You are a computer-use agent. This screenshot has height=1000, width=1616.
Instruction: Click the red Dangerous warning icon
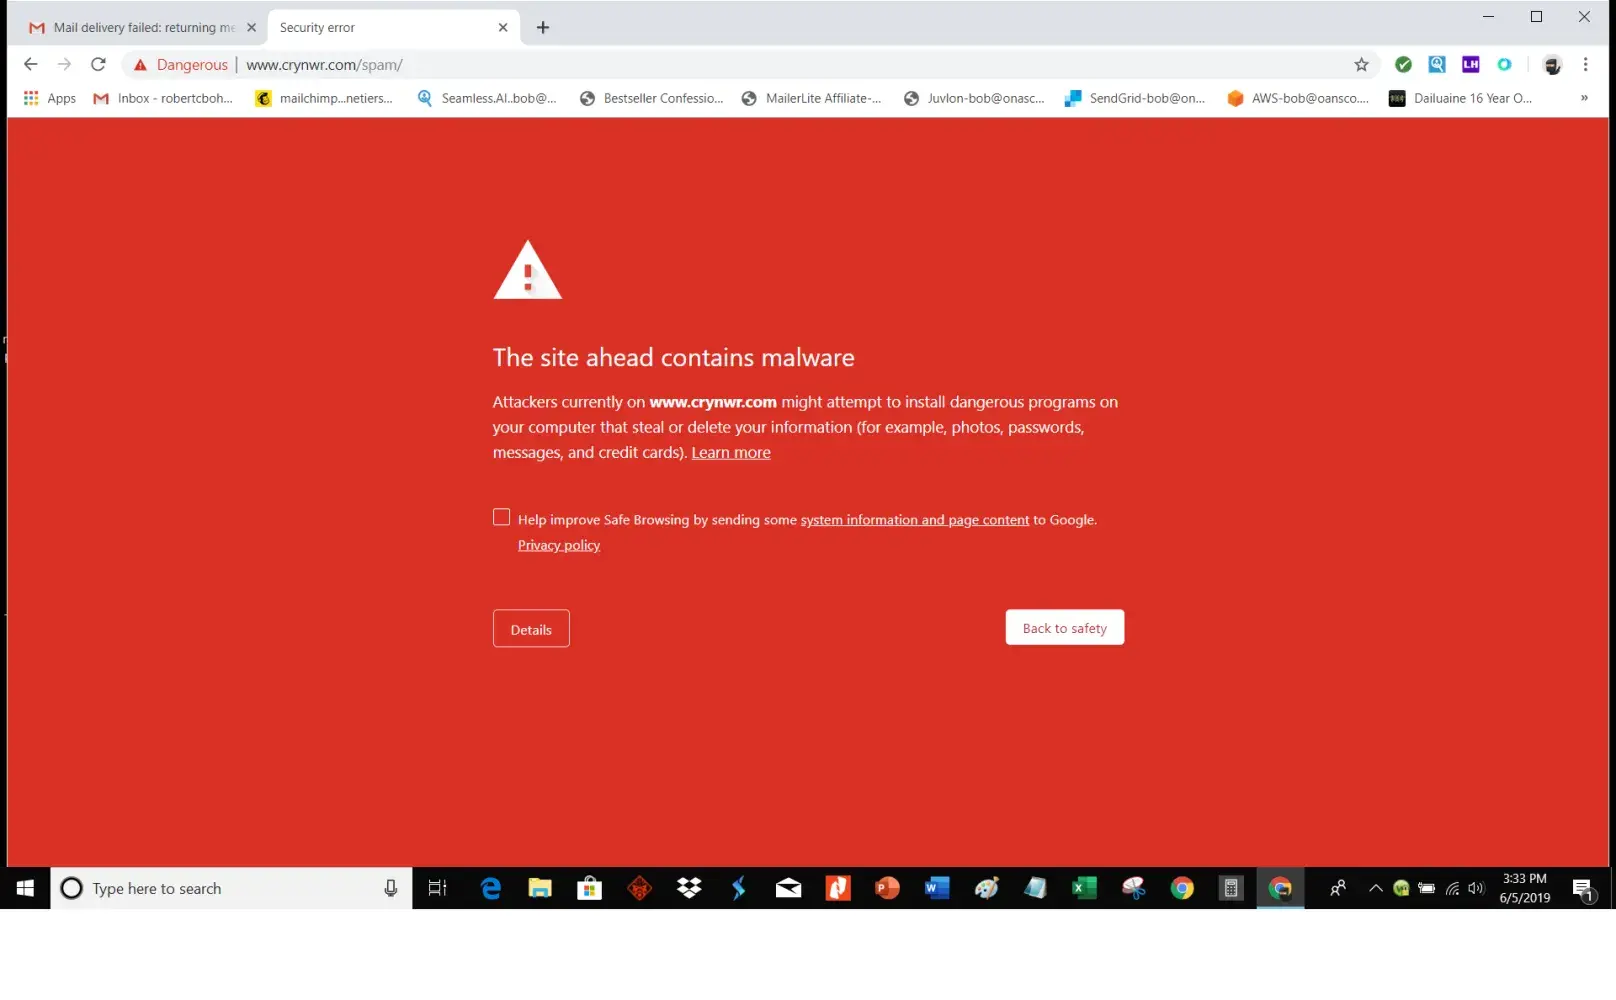140,65
